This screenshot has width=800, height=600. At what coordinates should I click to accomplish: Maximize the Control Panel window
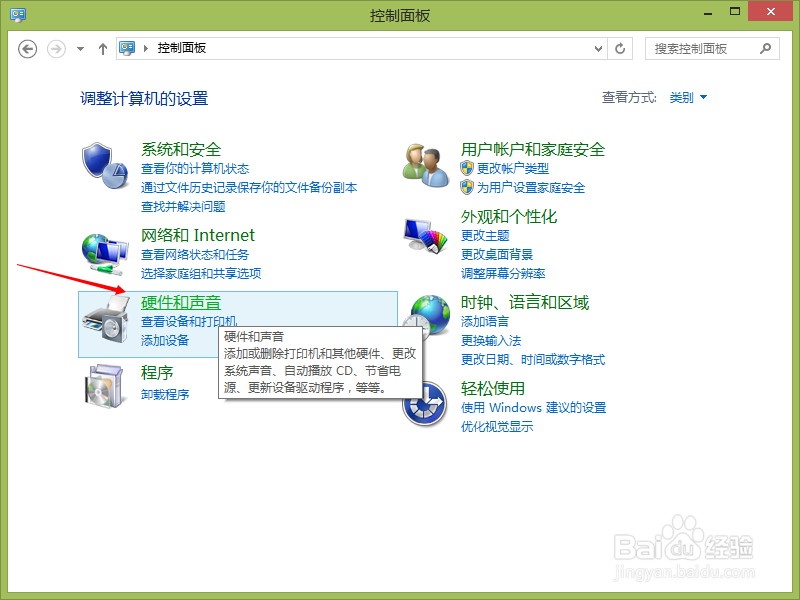tap(735, 12)
